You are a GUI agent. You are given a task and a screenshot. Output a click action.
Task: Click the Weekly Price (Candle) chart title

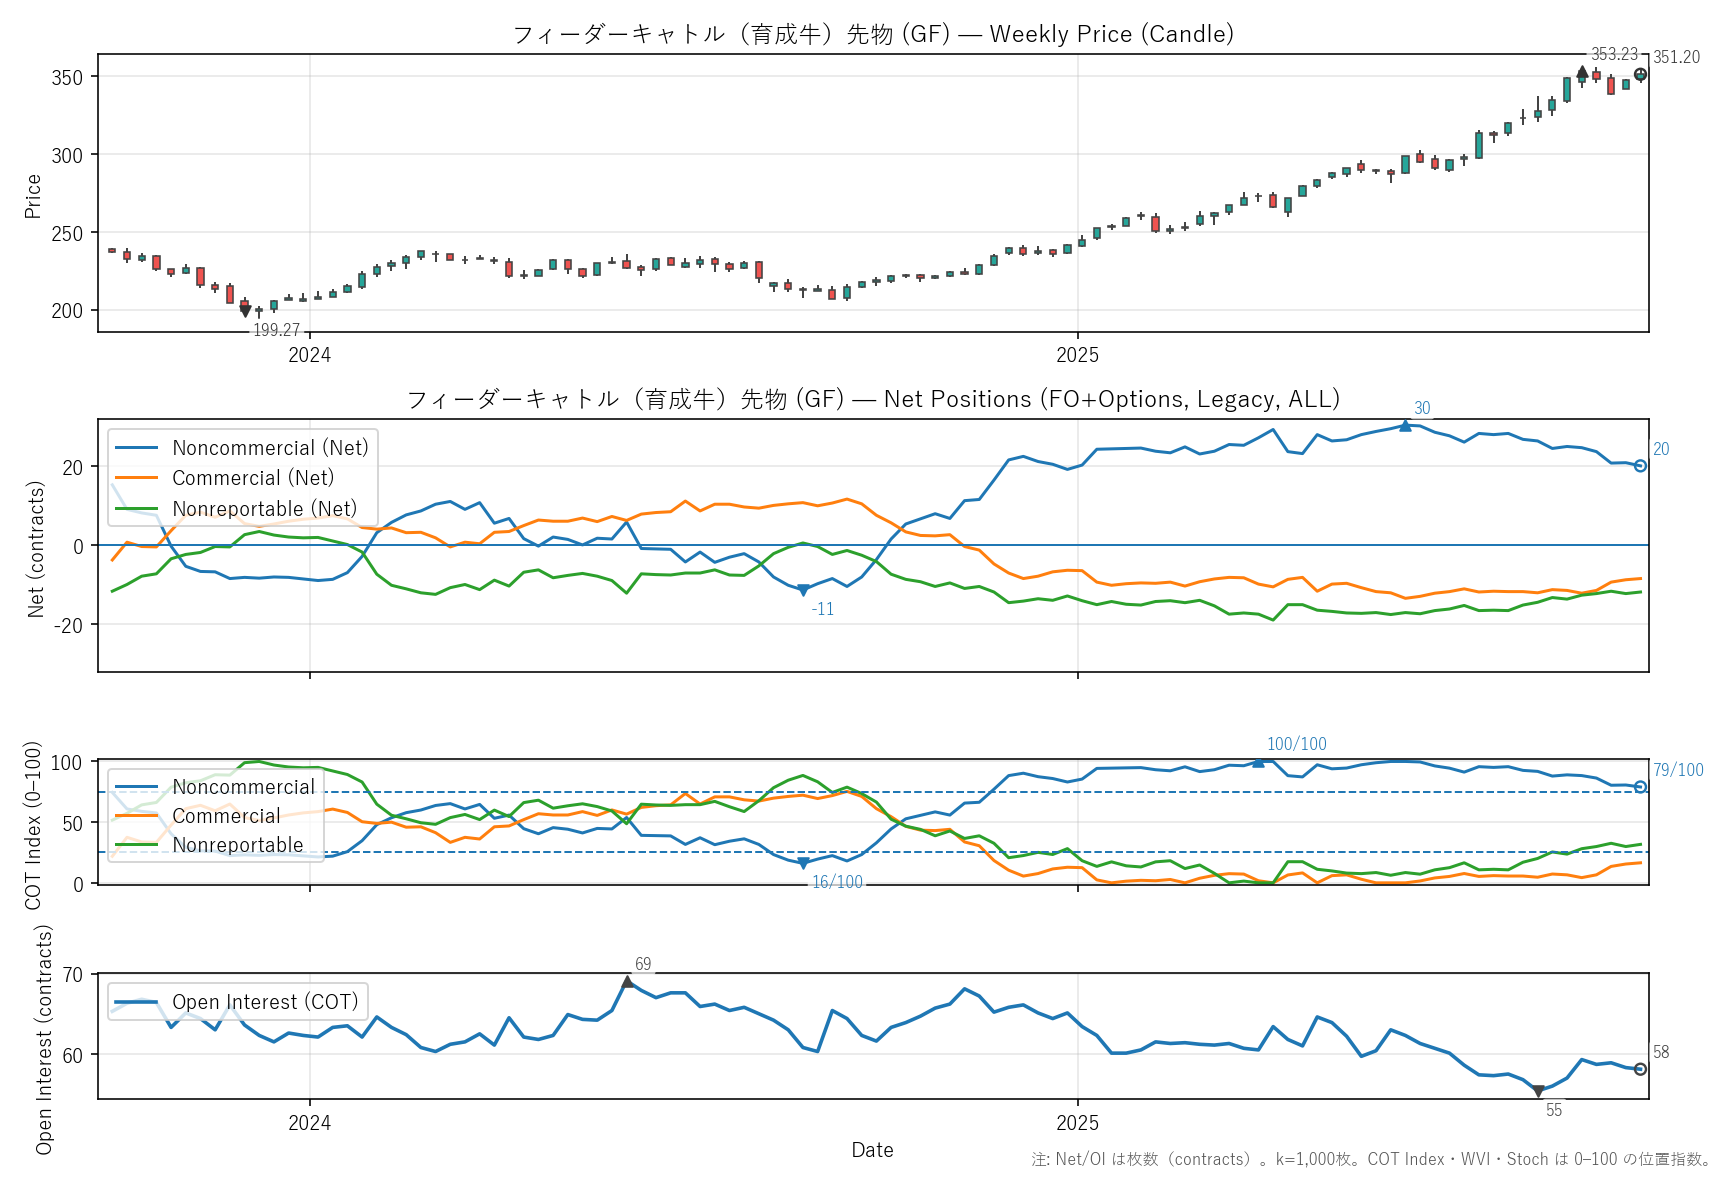(873, 34)
